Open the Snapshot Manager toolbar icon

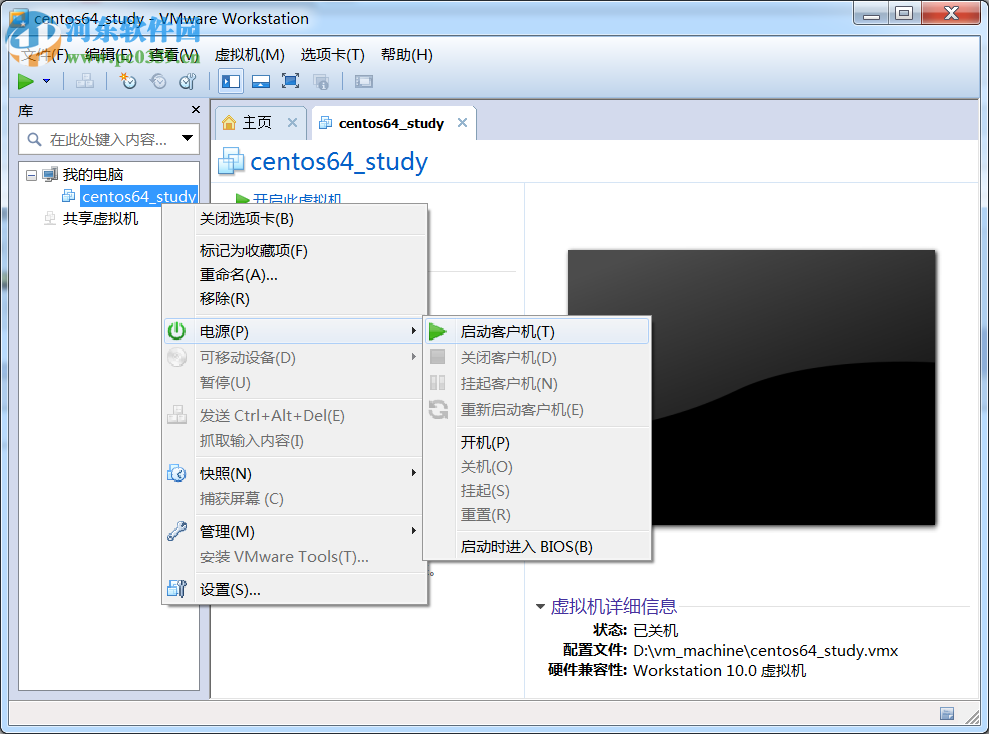187,81
